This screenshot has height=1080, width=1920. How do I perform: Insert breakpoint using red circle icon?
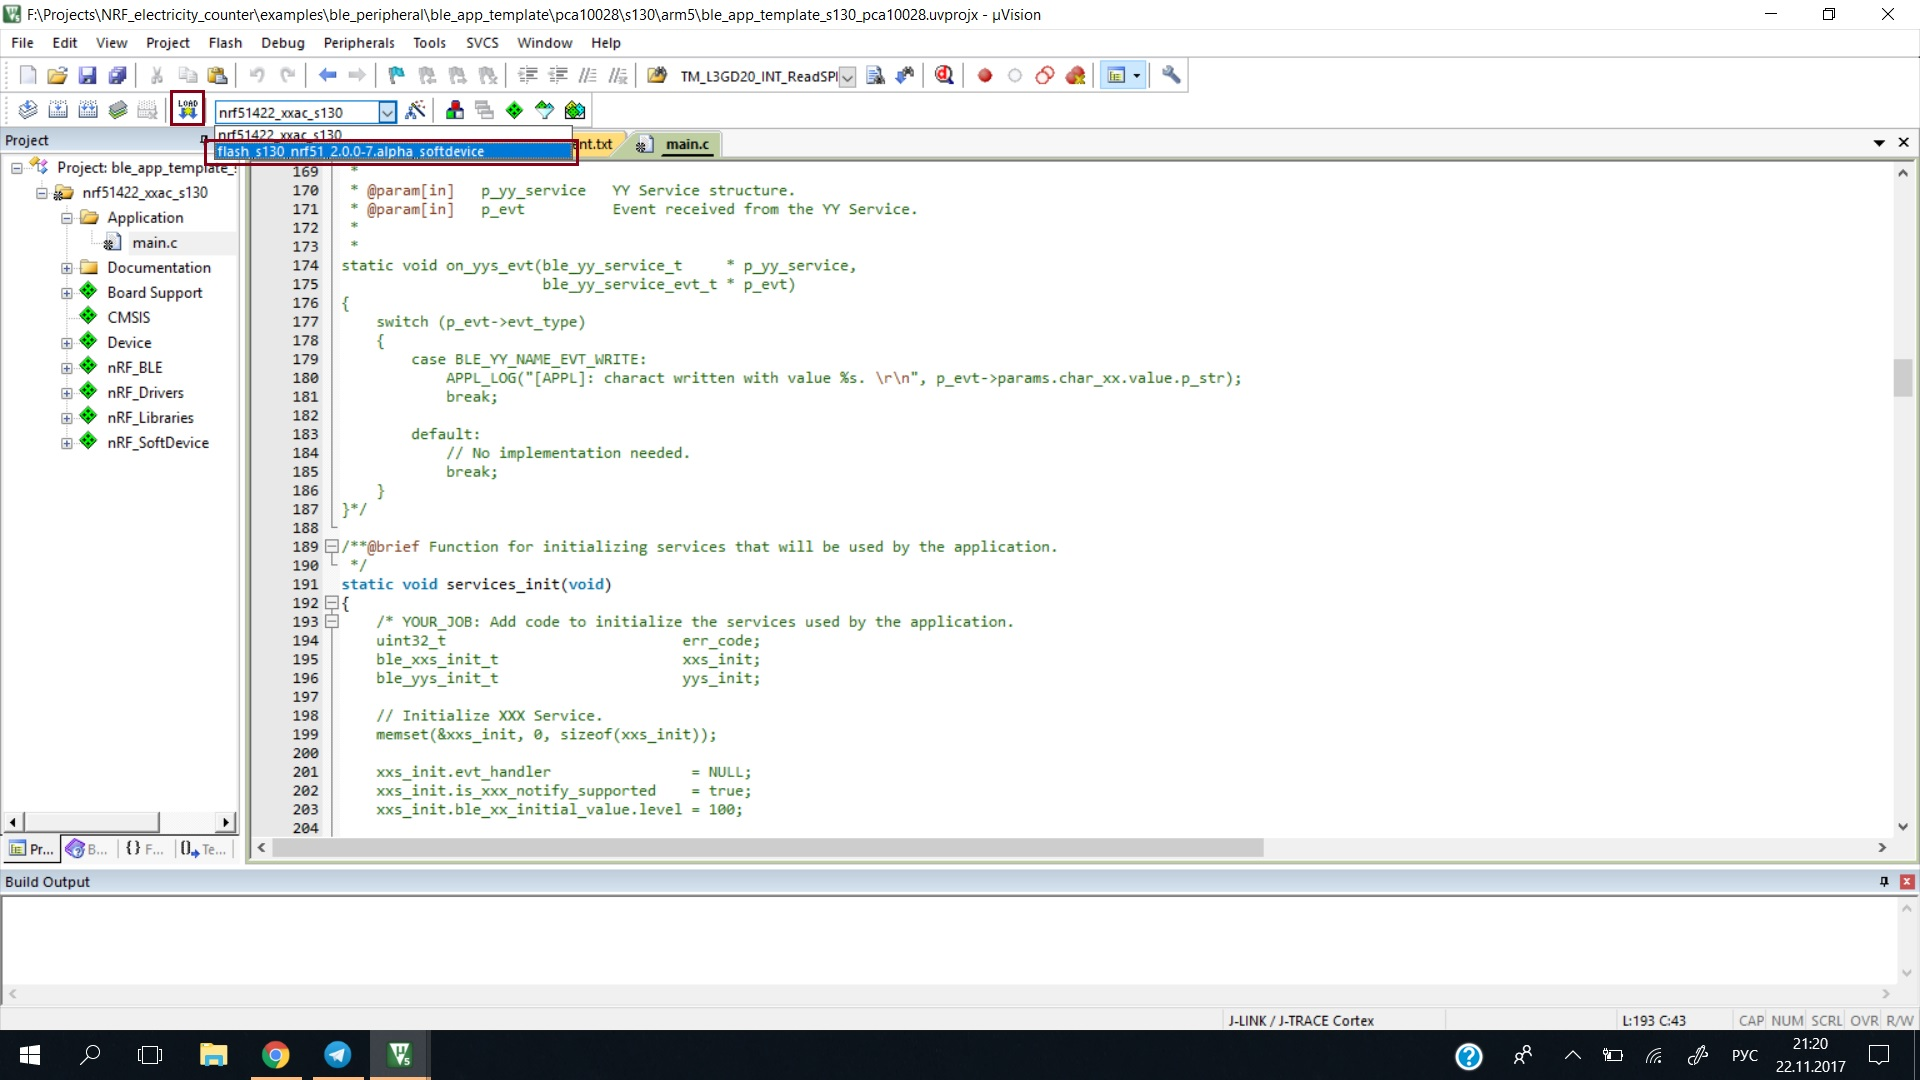[984, 75]
